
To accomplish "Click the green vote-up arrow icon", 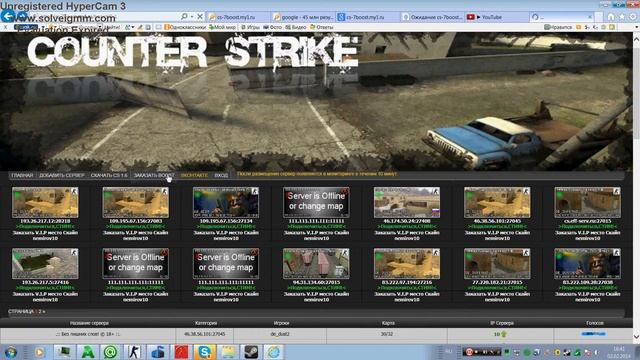I will coord(504,334).
